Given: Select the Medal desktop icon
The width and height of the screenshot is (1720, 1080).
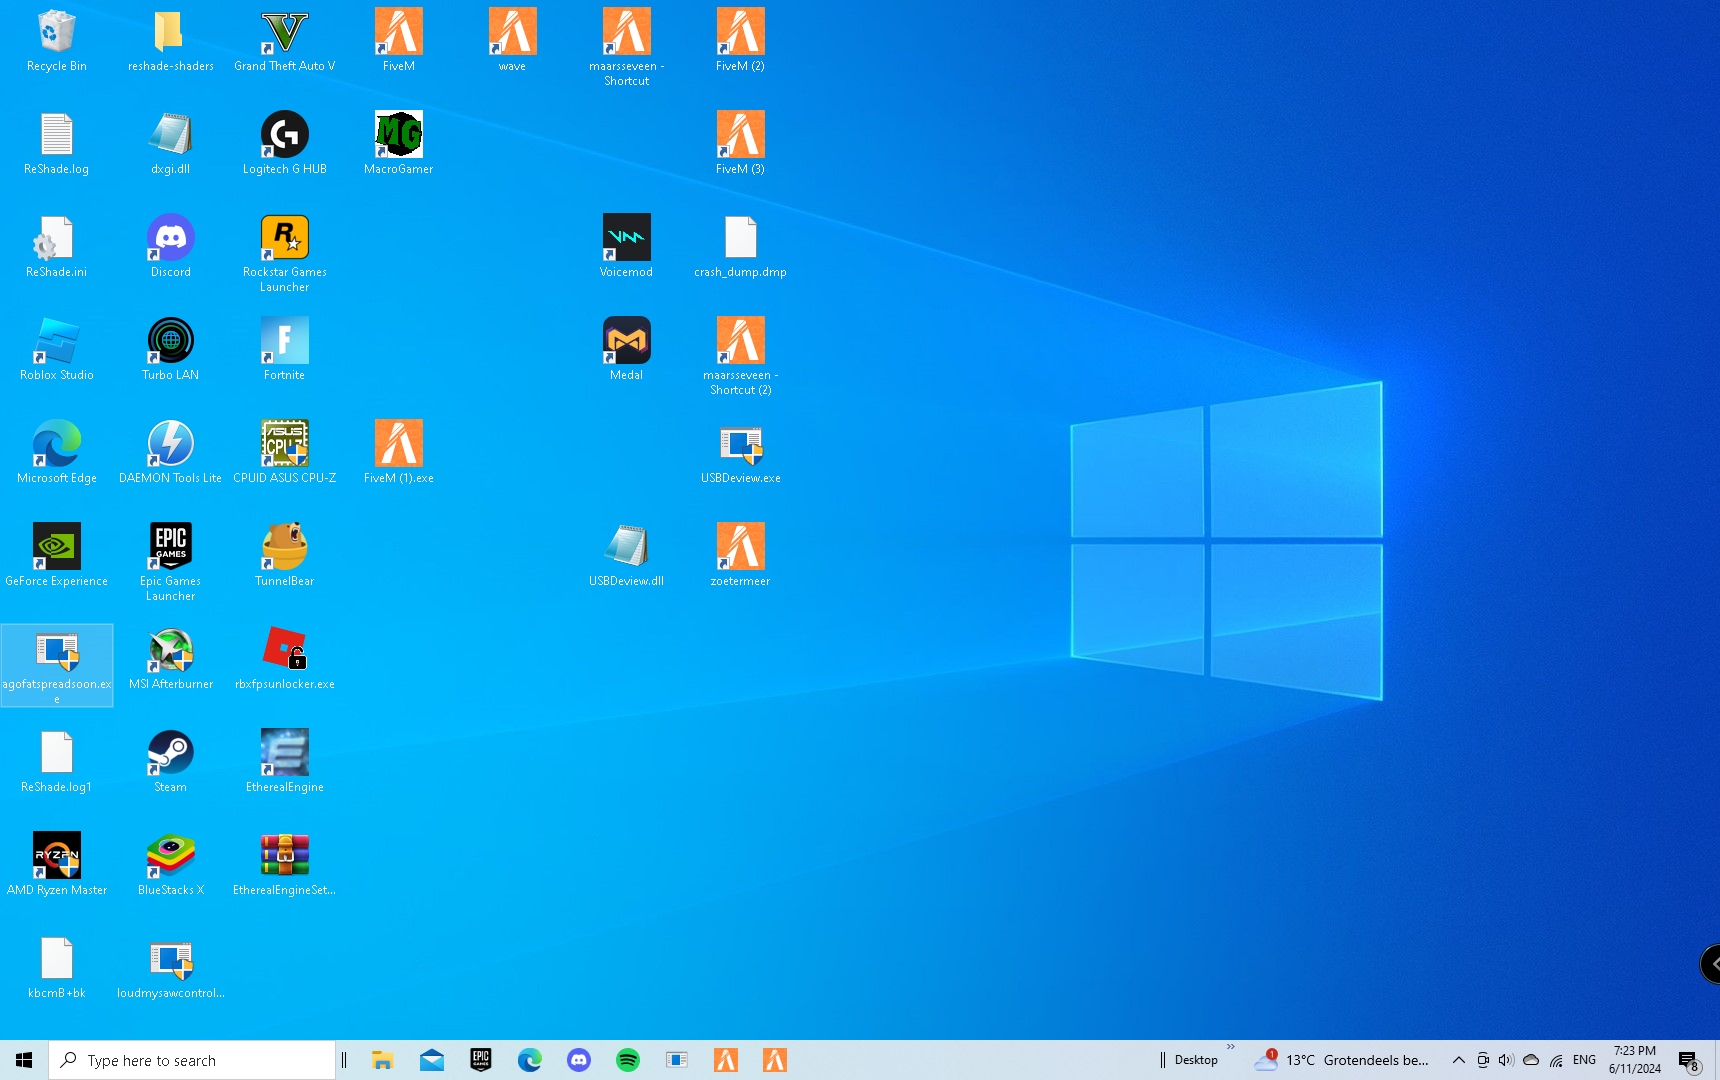Looking at the screenshot, I should (627, 349).
